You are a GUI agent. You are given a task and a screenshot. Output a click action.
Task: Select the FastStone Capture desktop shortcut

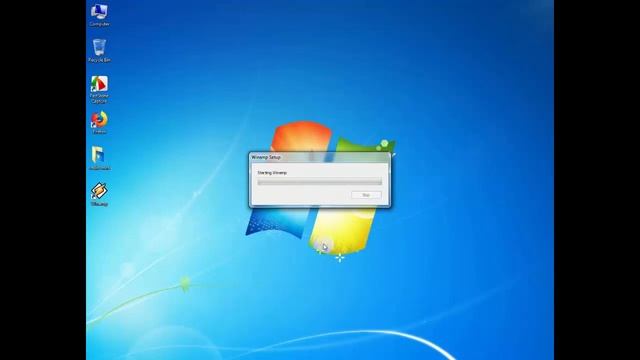click(99, 89)
